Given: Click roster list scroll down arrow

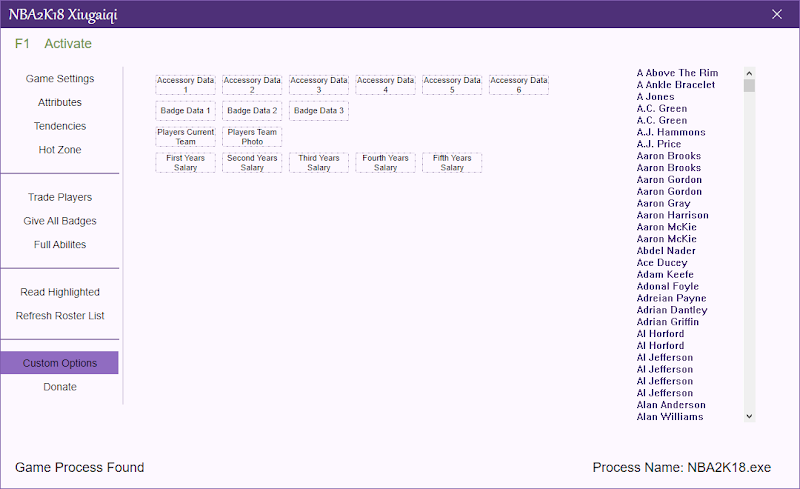Looking at the screenshot, I should tap(749, 416).
